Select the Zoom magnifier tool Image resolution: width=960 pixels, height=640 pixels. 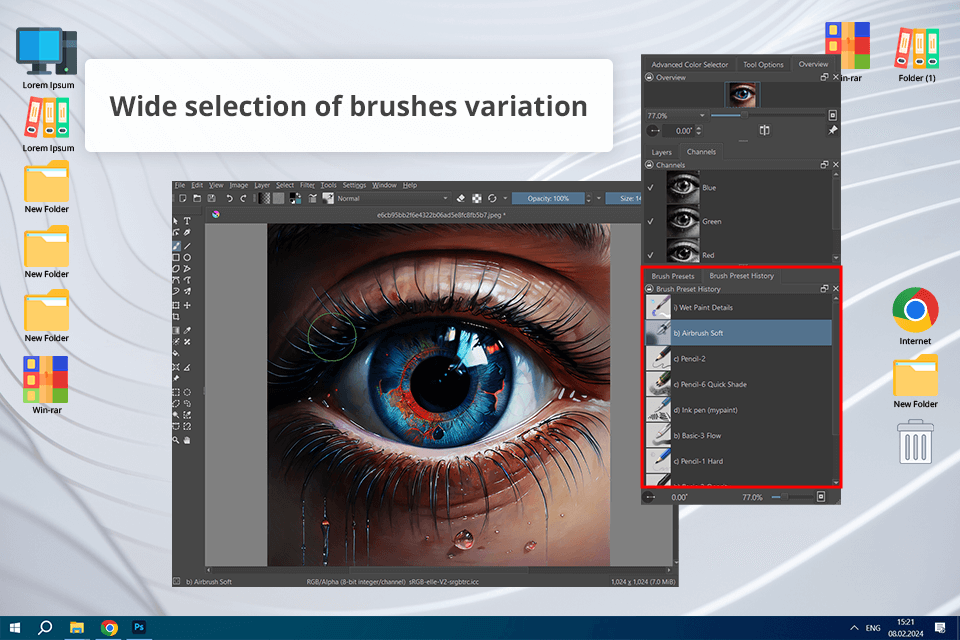tap(176, 440)
